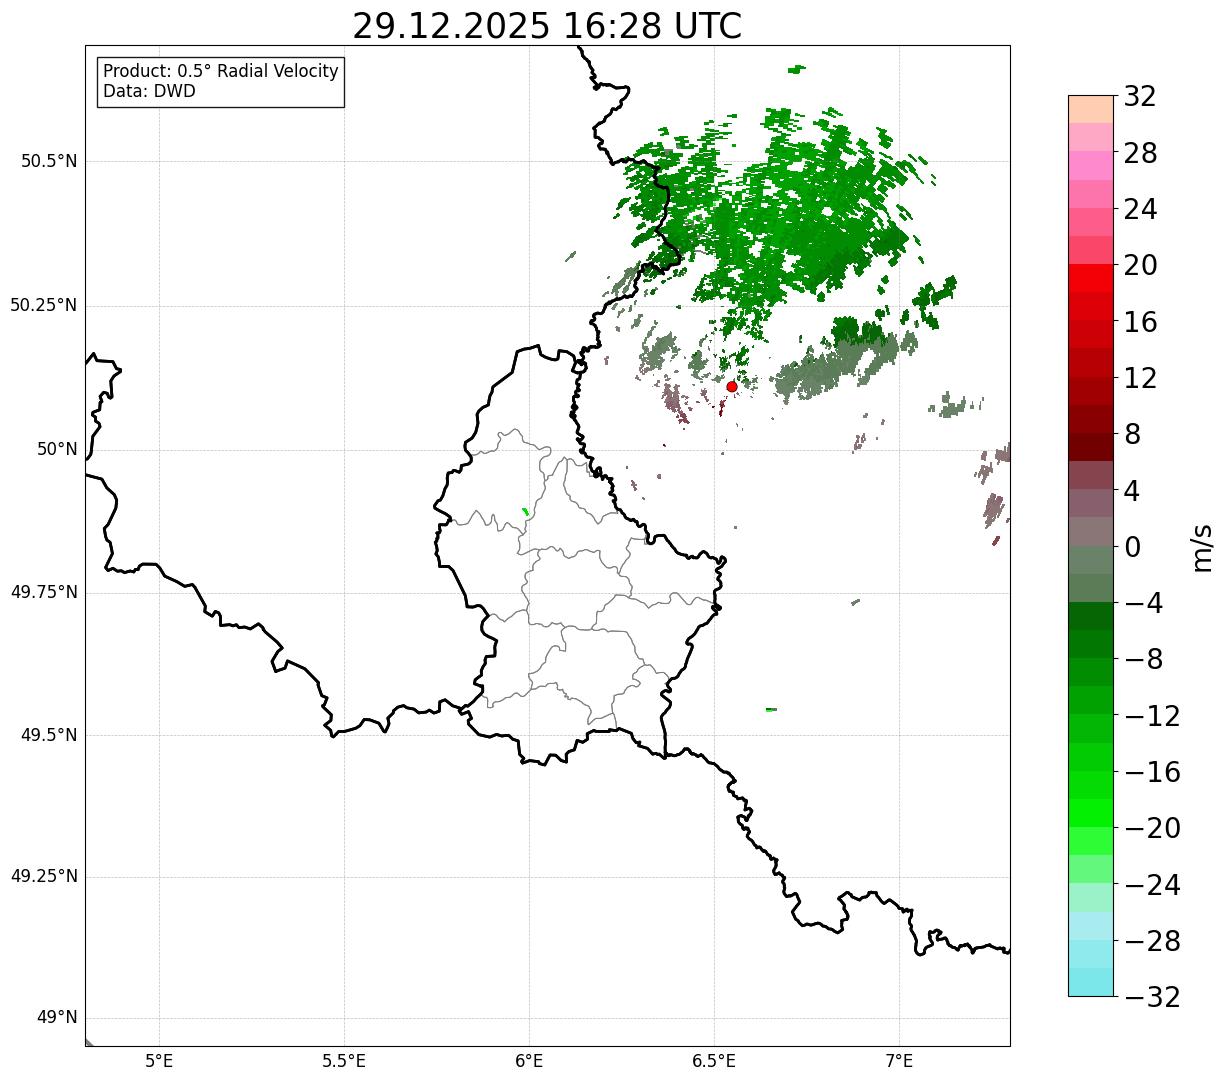The width and height of the screenshot is (1225, 1081).
Task: Click the −24 colorbar tick label
Action: pos(1151,885)
